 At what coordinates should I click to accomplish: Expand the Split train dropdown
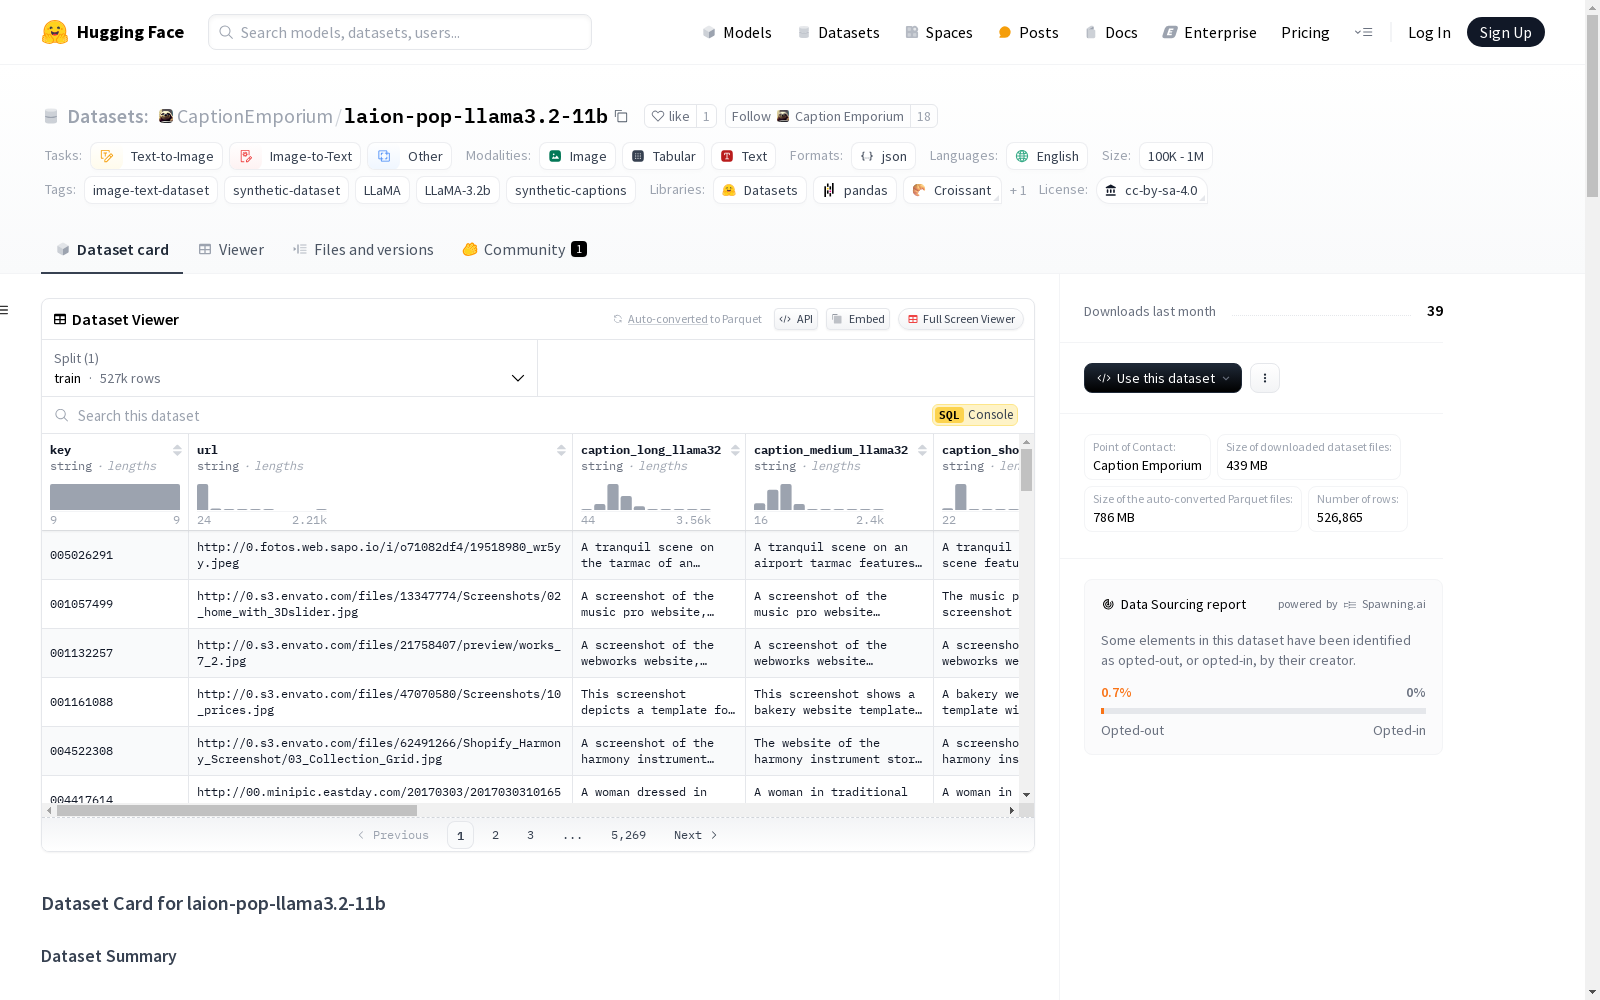click(x=289, y=368)
